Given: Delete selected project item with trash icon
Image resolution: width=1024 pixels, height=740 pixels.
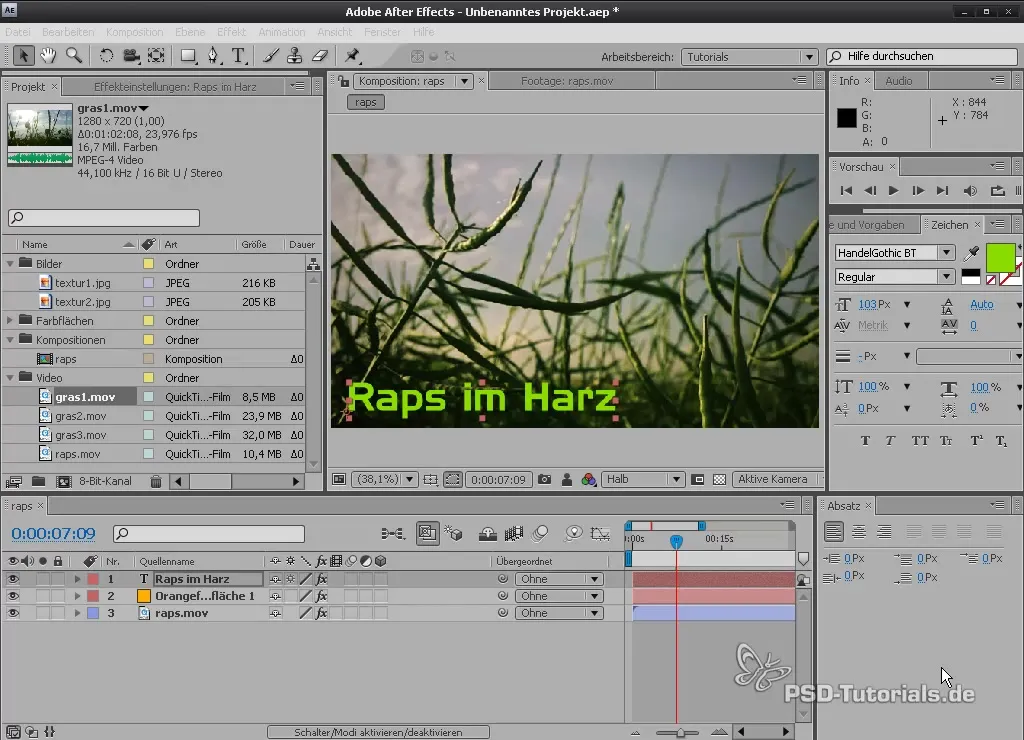Looking at the screenshot, I should pos(155,481).
